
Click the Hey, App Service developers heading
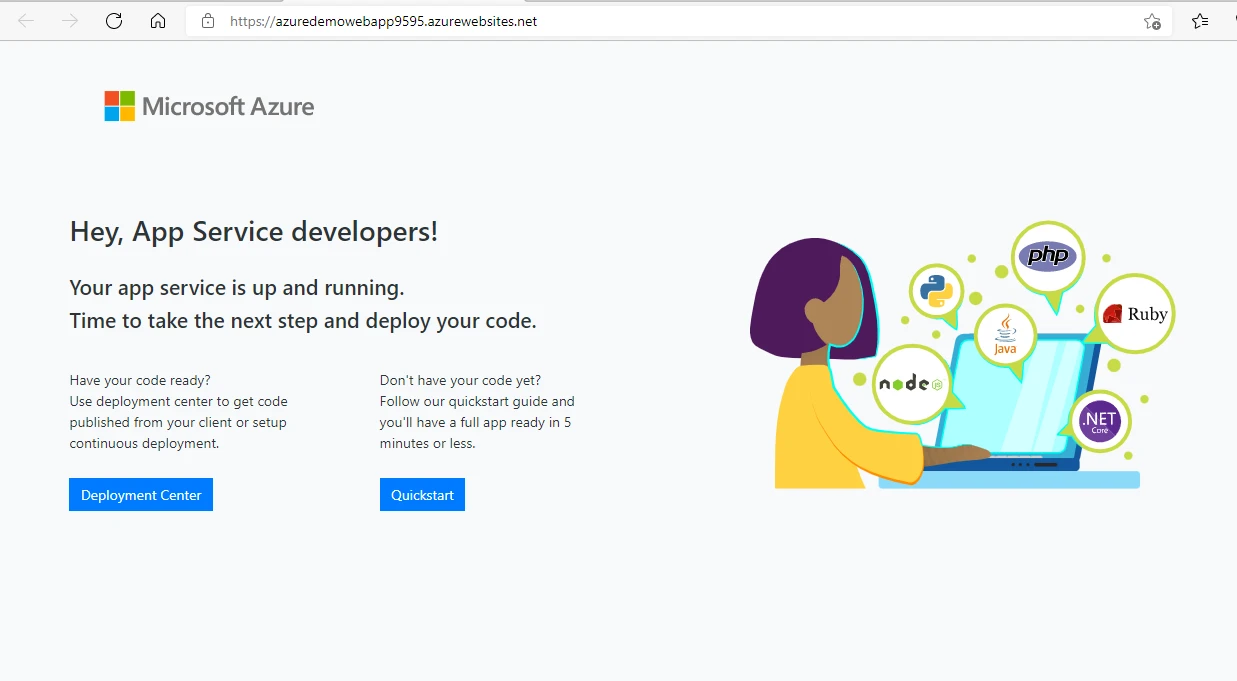tap(253, 231)
